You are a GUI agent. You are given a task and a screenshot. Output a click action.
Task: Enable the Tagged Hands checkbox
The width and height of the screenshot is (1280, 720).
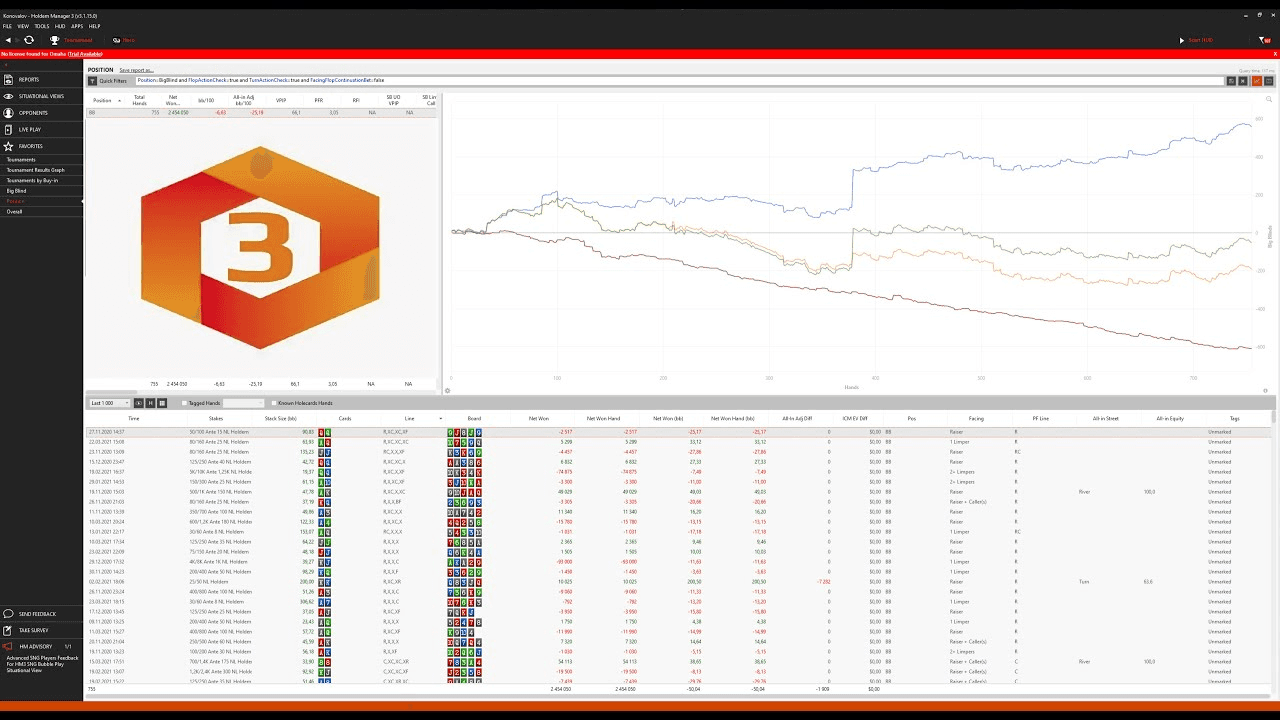tap(185, 403)
